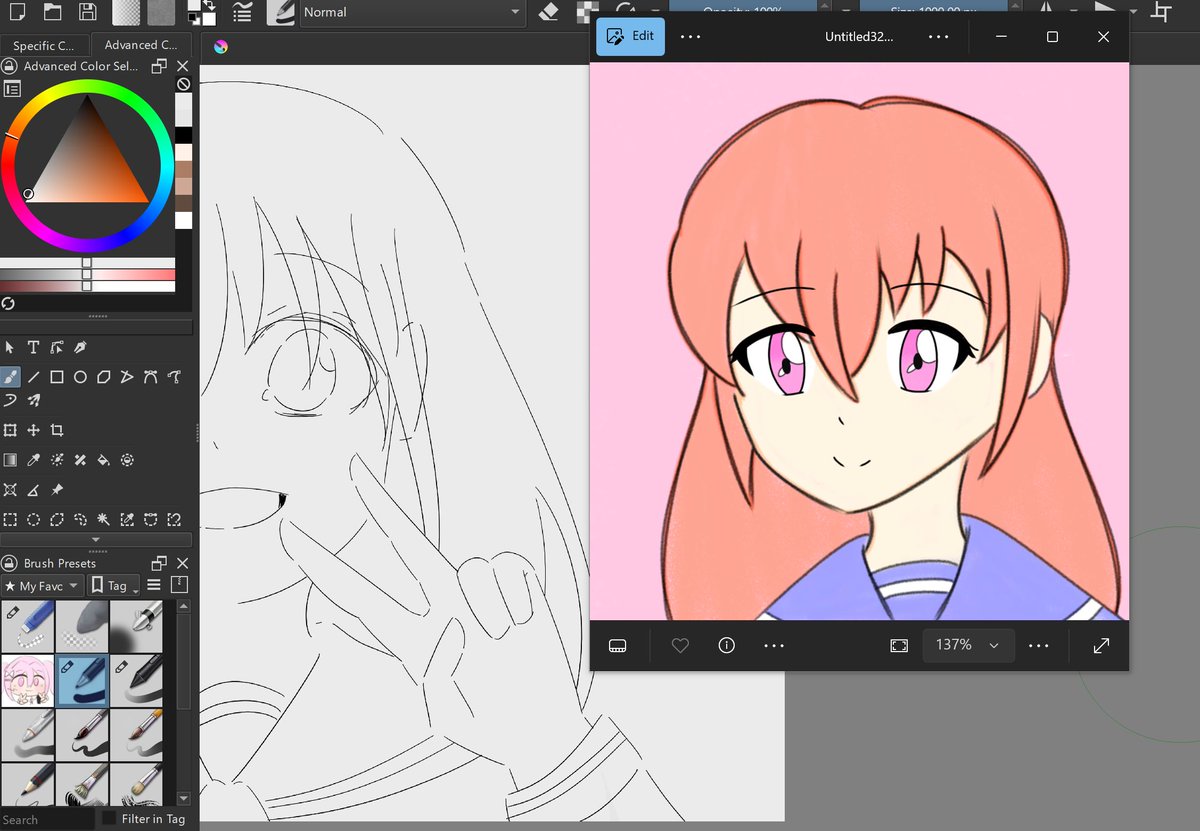Switch to the Advanced Color Selector tab
This screenshot has width=1200, height=831.
[140, 45]
